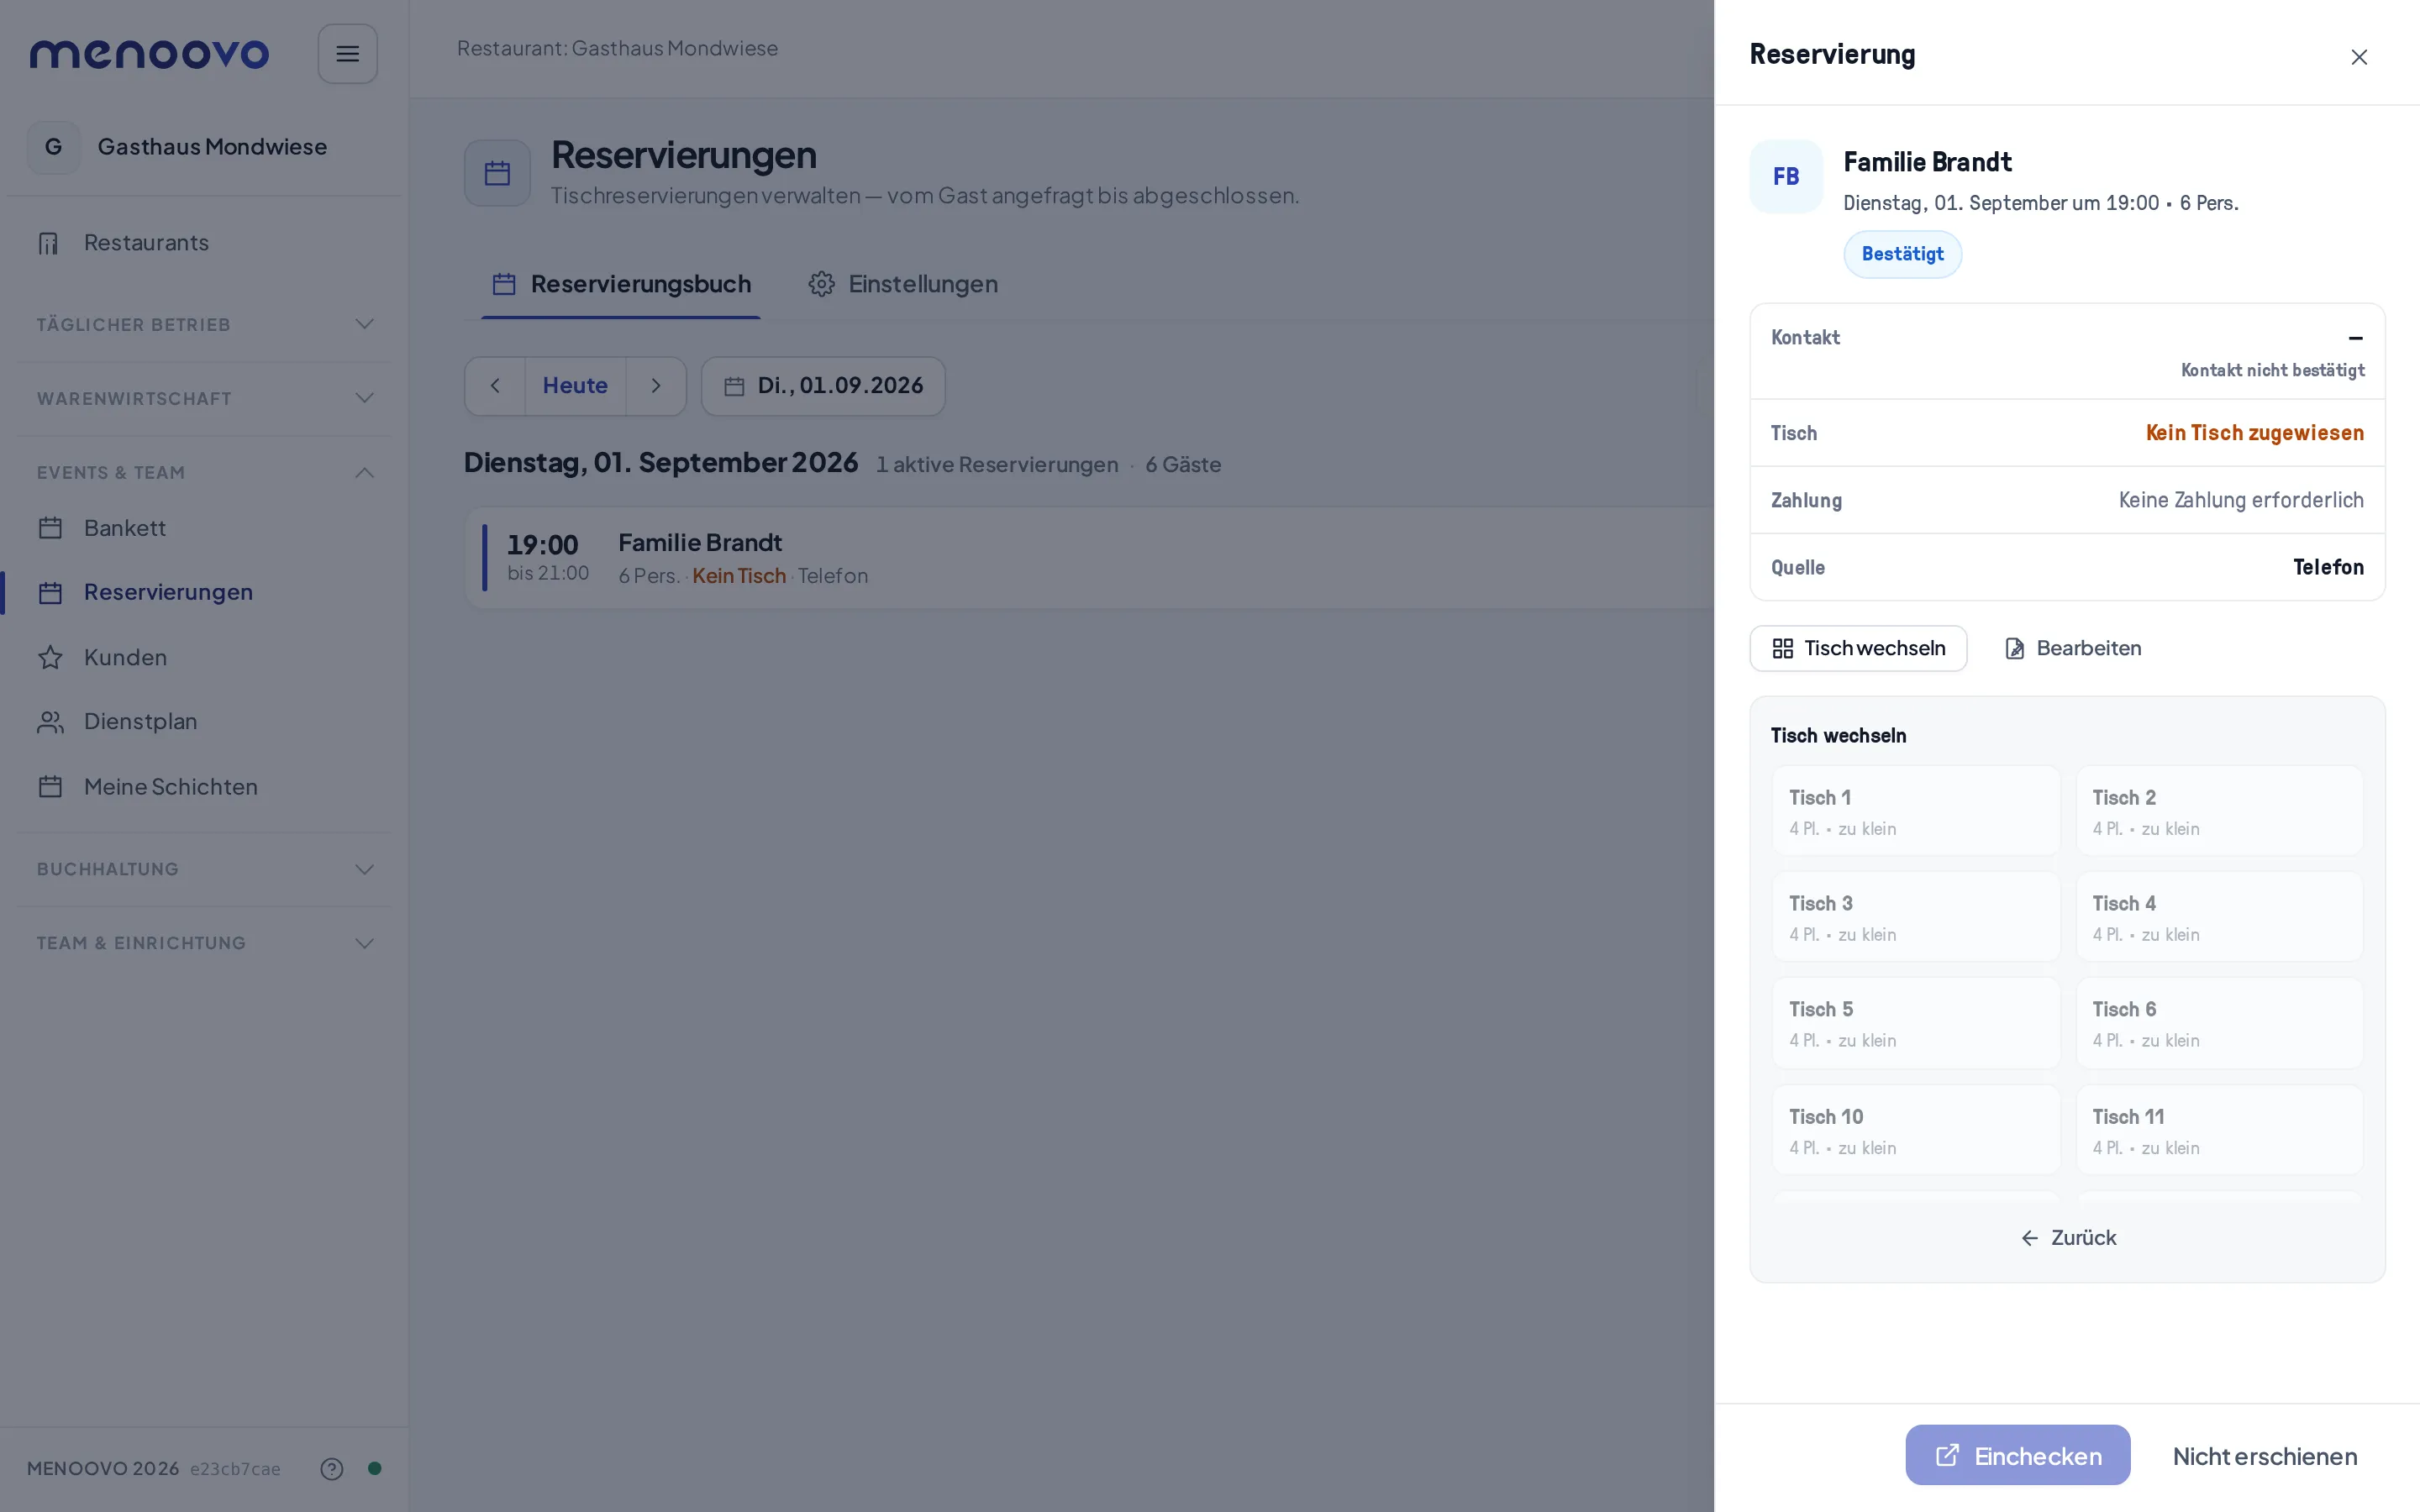
Task: Select Tisch 3 card
Action: point(1915,917)
